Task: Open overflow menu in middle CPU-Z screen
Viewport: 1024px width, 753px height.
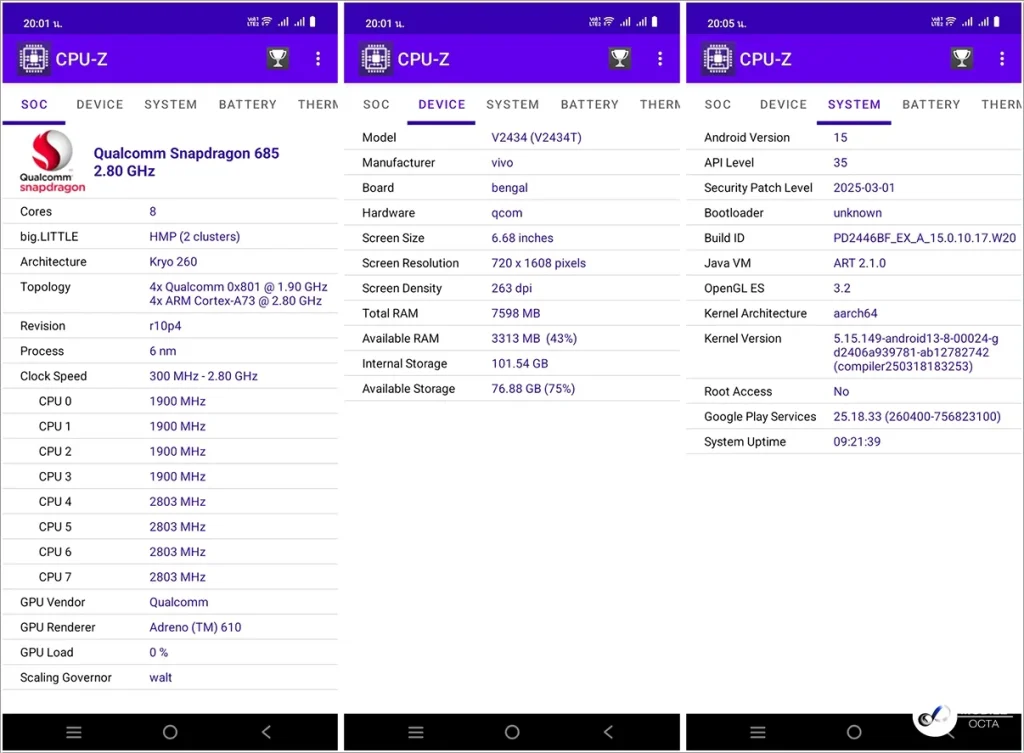Action: [660, 59]
